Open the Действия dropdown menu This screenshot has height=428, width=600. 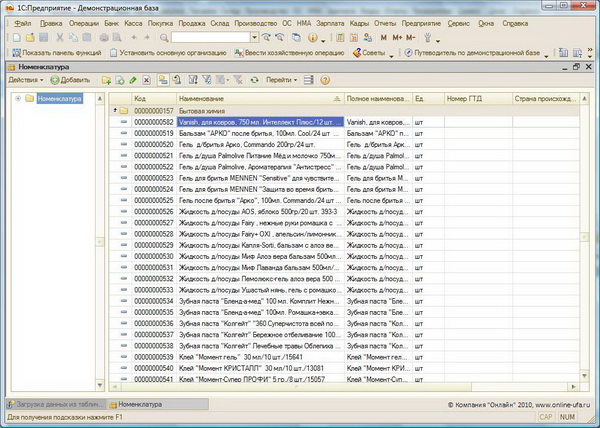coord(26,80)
